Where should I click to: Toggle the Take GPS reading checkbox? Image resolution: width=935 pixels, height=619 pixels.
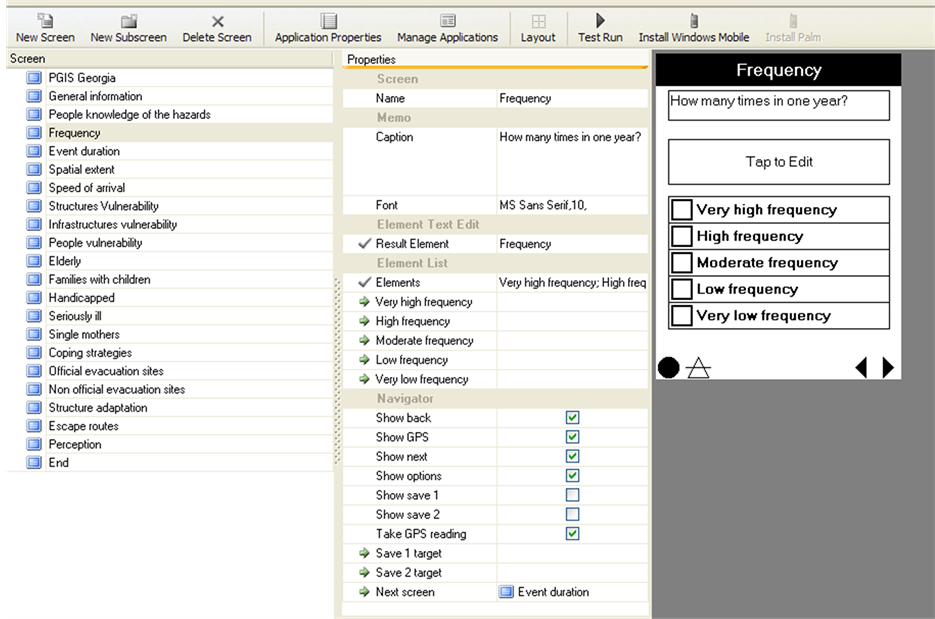[x=572, y=534]
